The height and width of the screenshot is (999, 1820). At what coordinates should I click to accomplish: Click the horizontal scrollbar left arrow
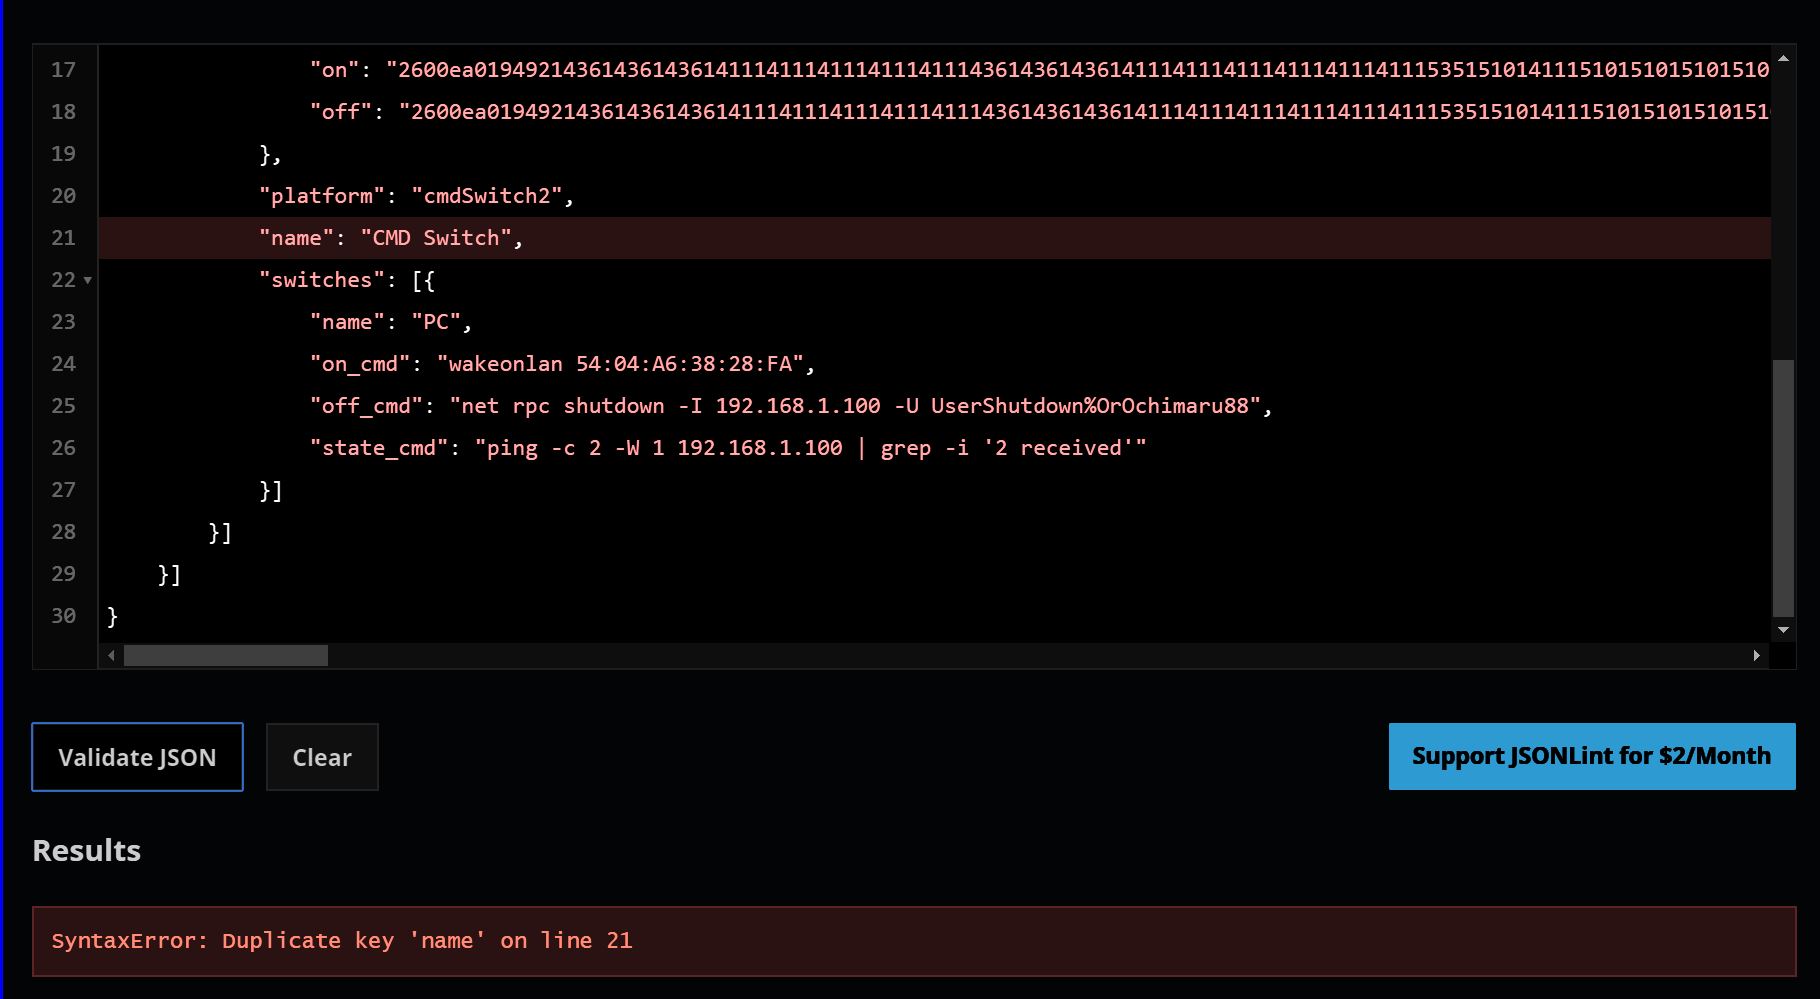[111, 656]
